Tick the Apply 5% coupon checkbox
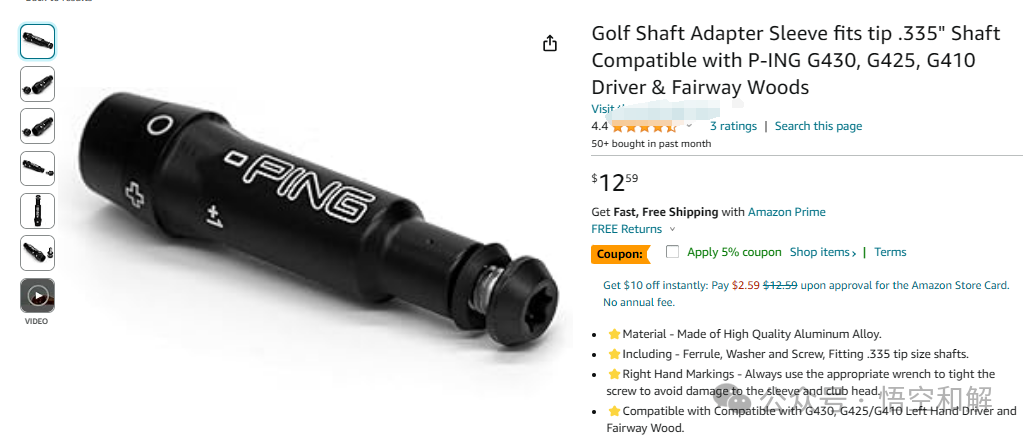The width and height of the screenshot is (1025, 441). 672,252
